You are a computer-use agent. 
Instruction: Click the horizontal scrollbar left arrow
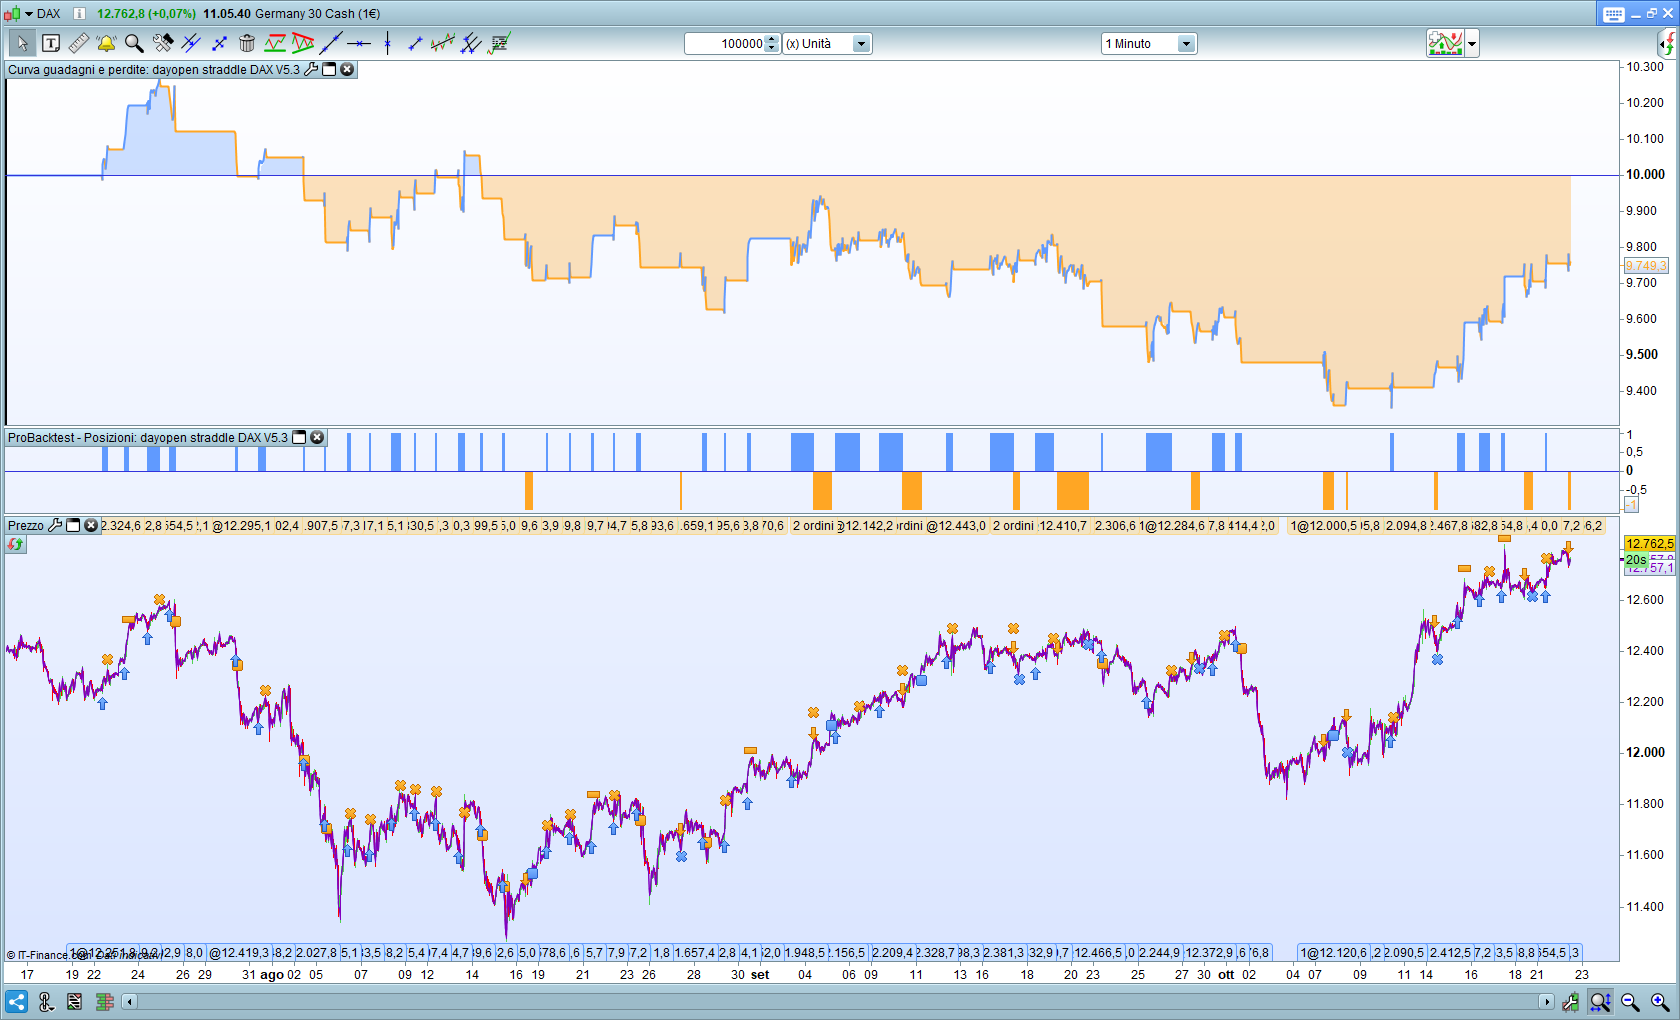coord(129,1001)
